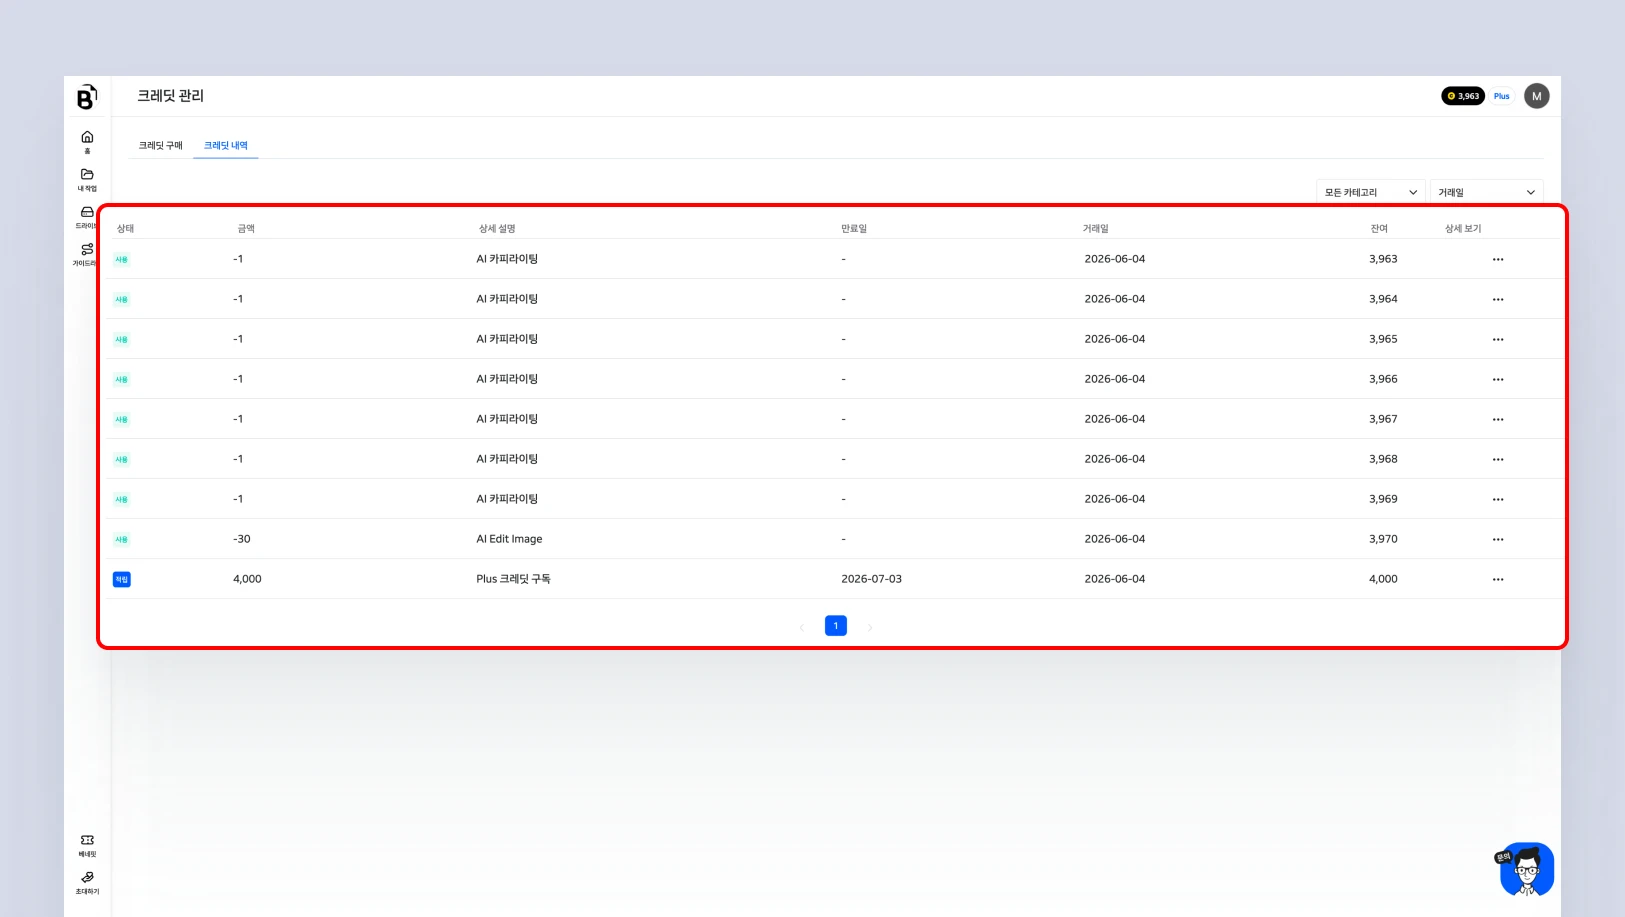This screenshot has height=917, width=1625.
Task: Click the 3,966 remaining balance
Action: click(x=1383, y=379)
